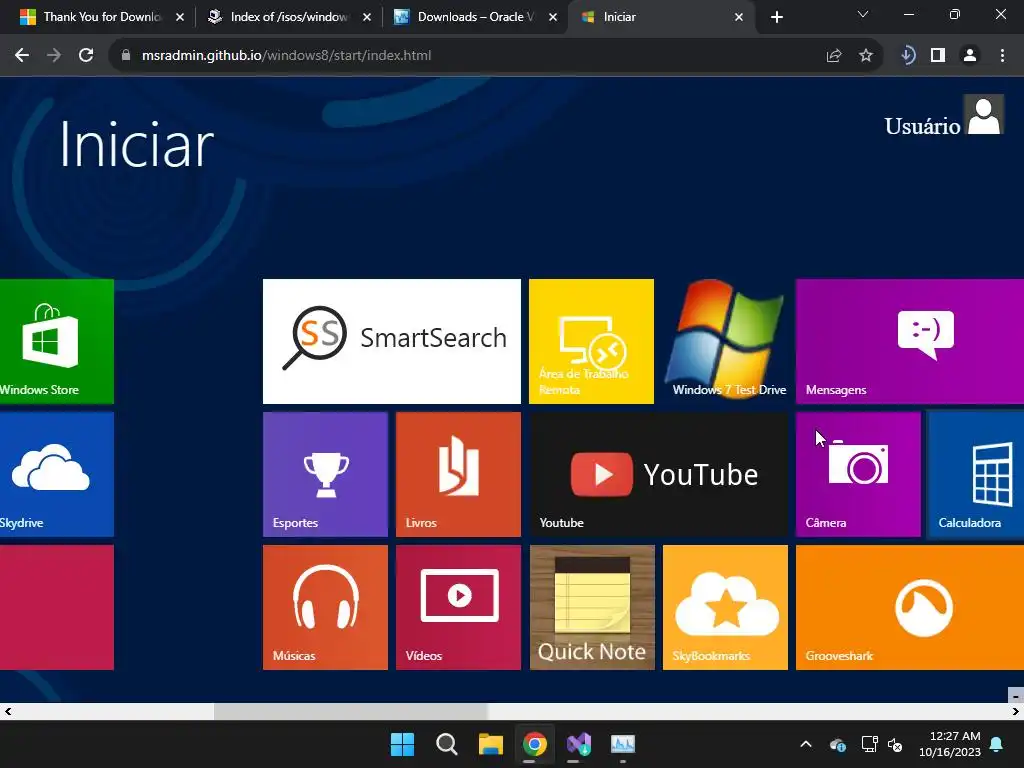Open the notifications bell

pos(997,744)
